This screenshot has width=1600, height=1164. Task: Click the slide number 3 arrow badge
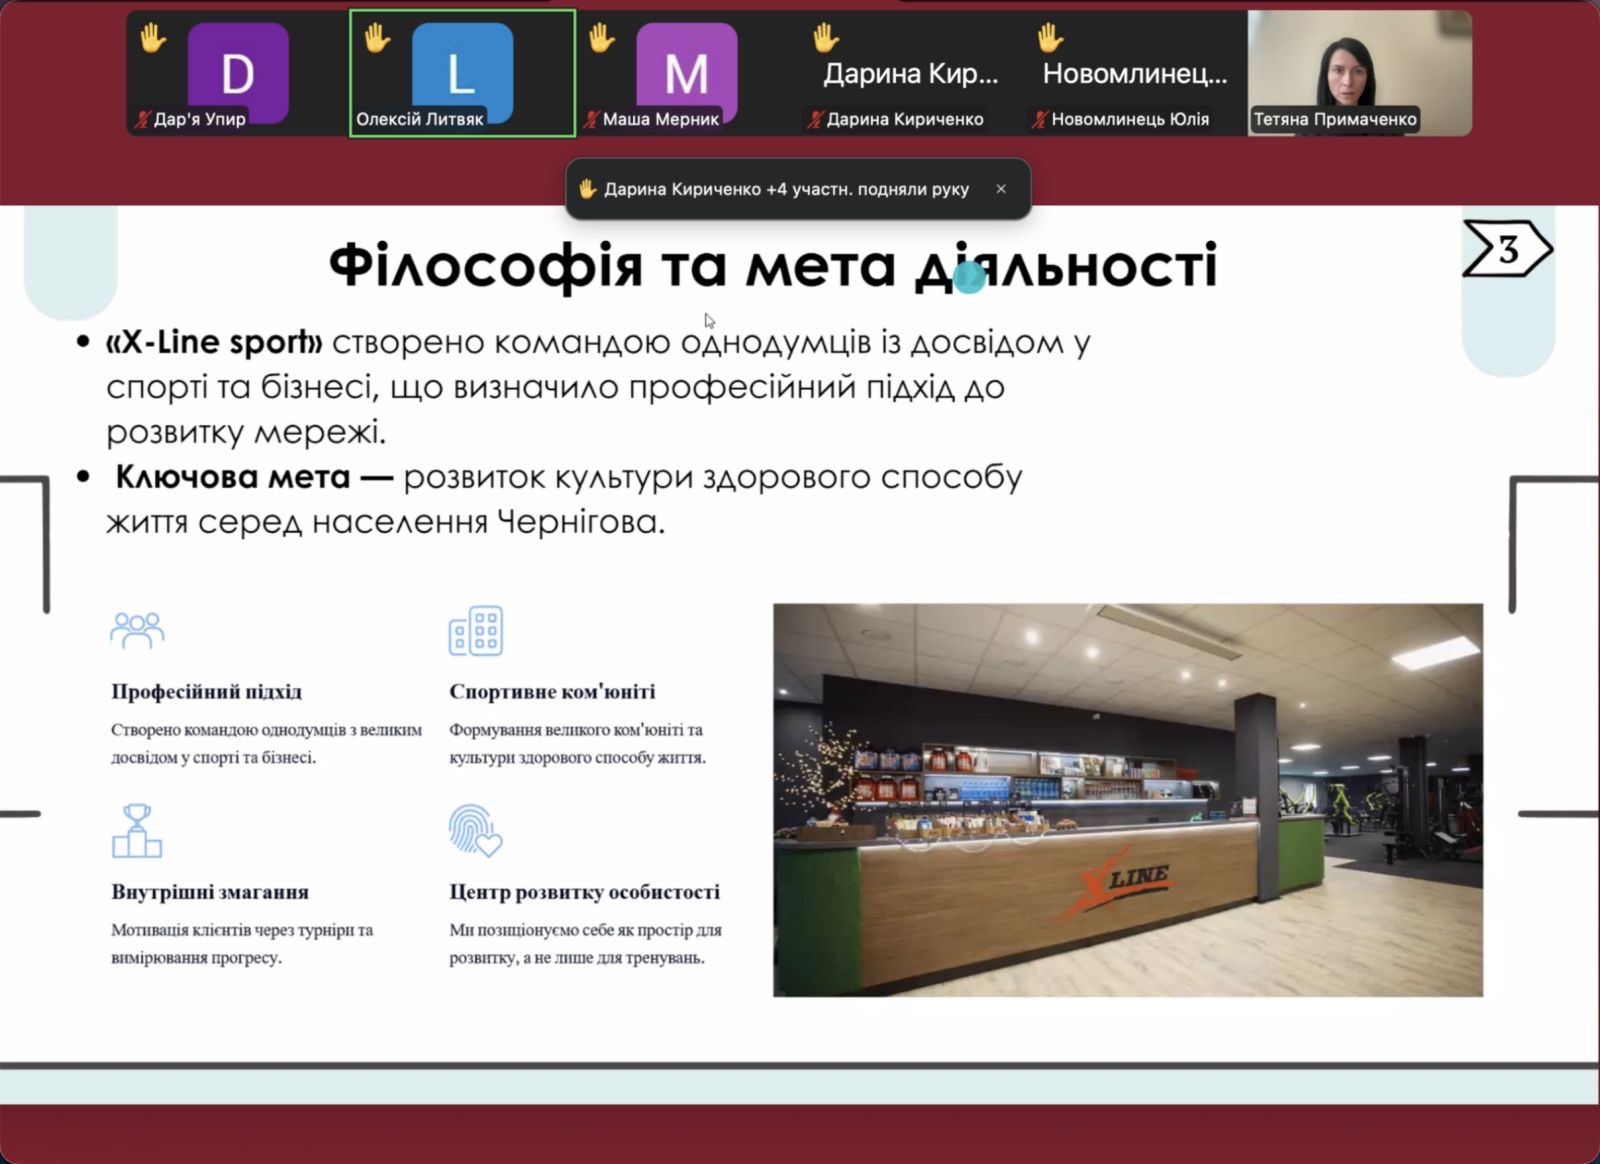[x=1507, y=249]
